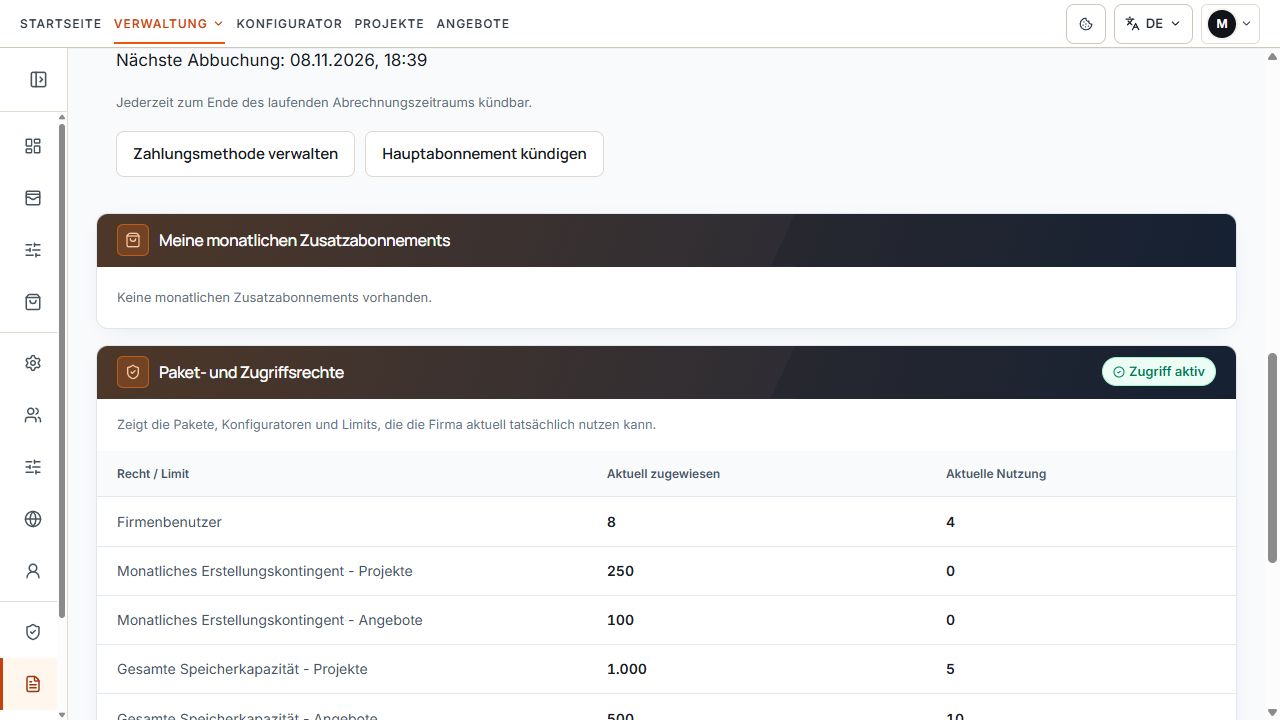This screenshot has height=720, width=1280.
Task: Click the cookie settings icon button
Action: pyautogui.click(x=1086, y=24)
